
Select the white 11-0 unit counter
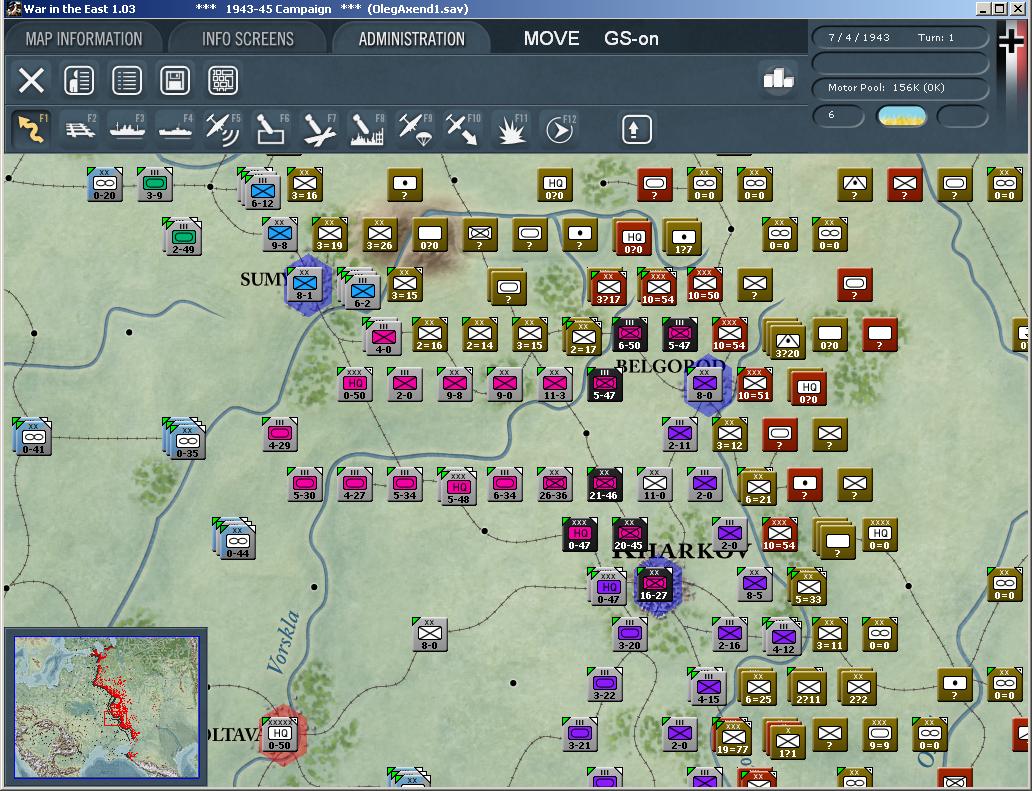tap(654, 485)
